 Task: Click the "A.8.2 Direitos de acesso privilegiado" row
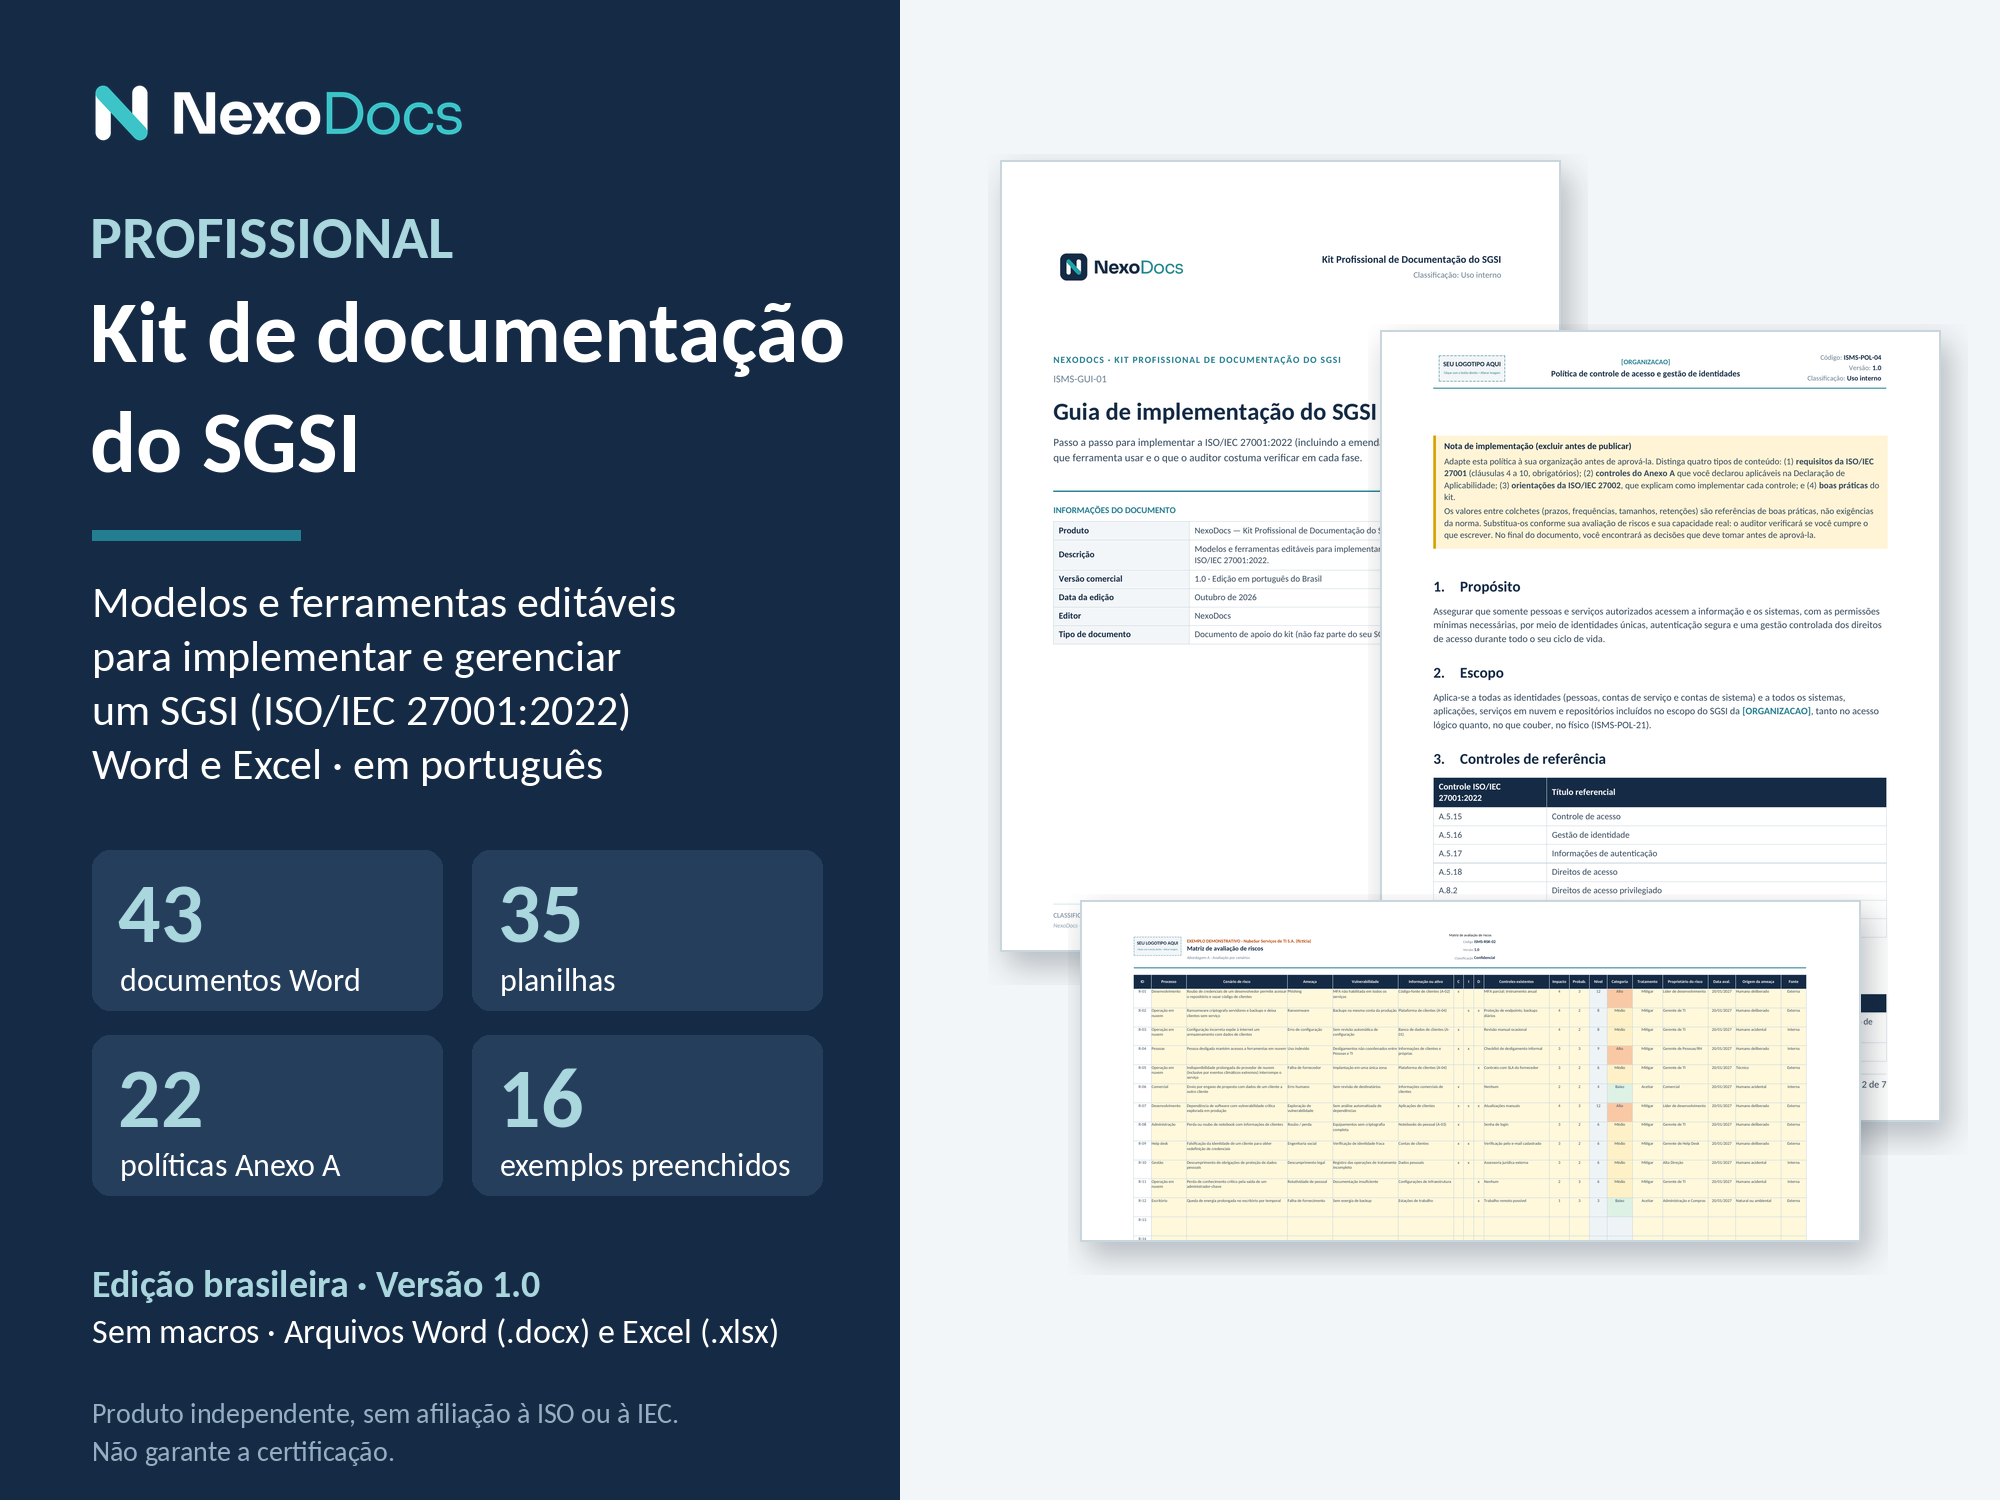coord(1660,890)
